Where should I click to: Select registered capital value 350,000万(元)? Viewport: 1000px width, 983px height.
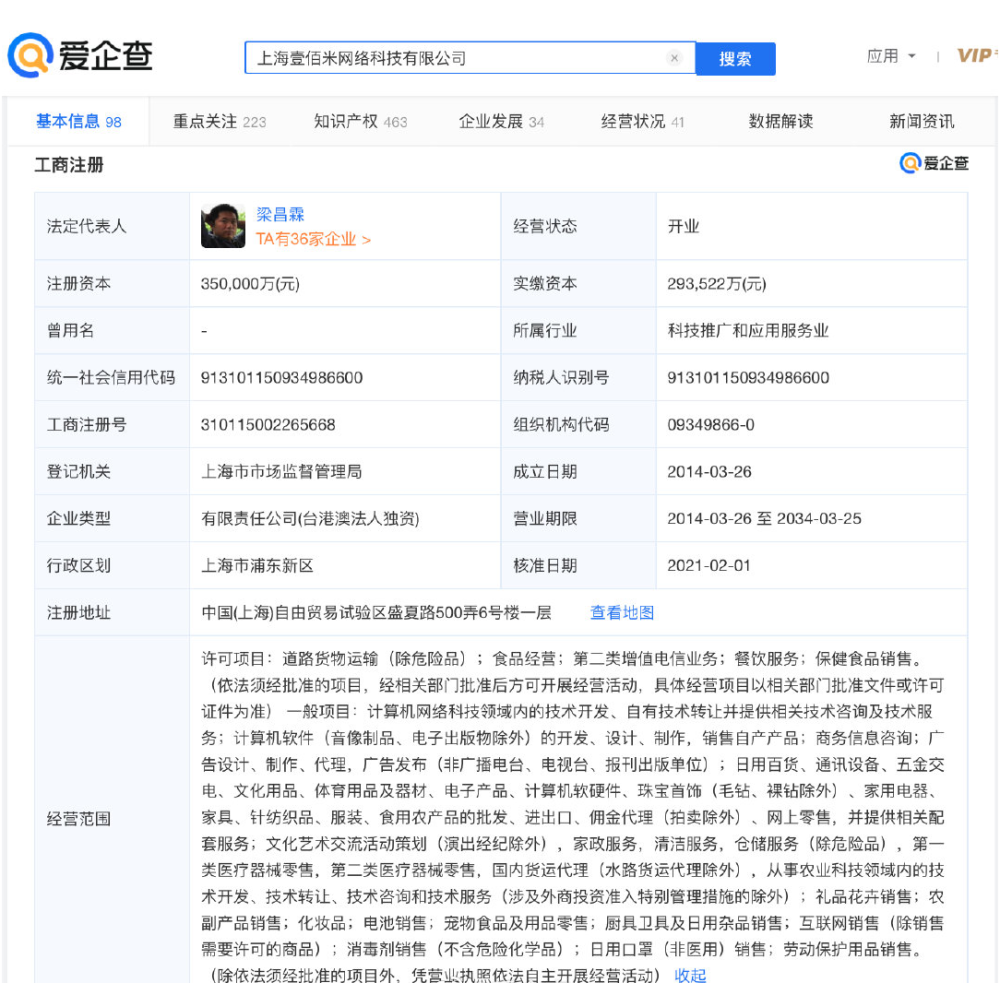tap(250, 284)
